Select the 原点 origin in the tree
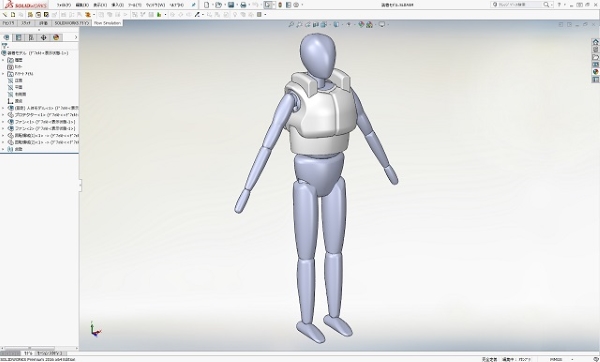 pos(18,101)
